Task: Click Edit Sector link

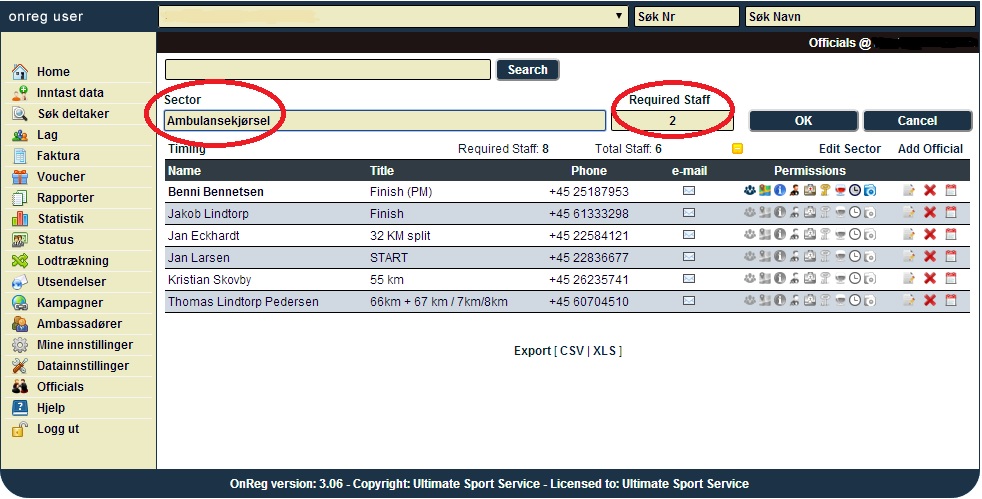Action: [x=850, y=148]
